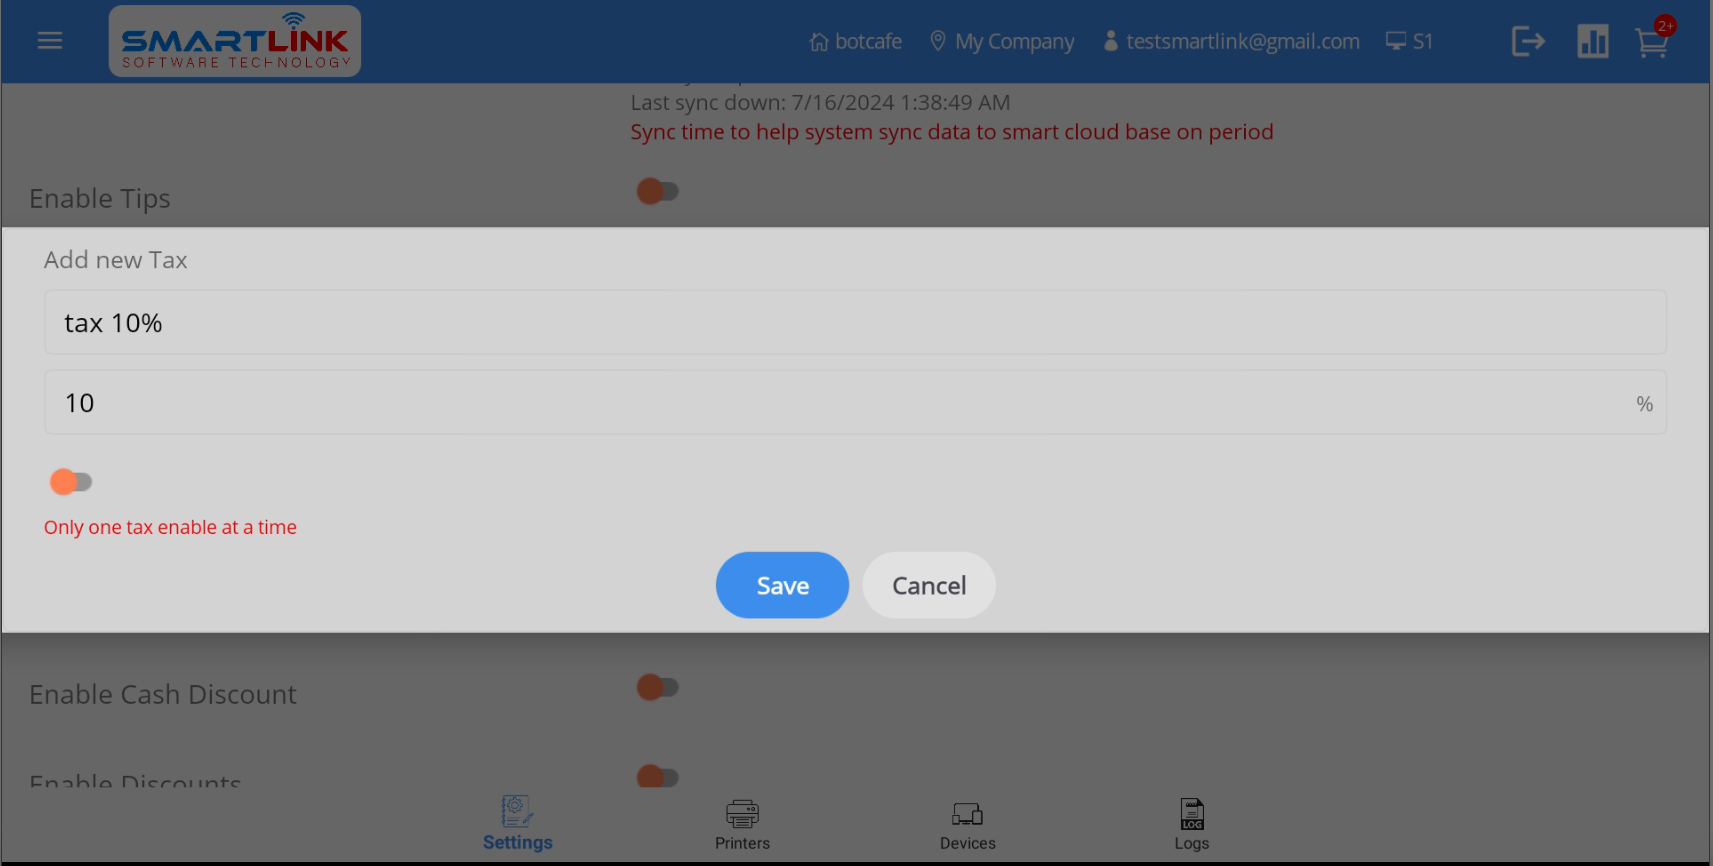The height and width of the screenshot is (866, 1713).
Task: Toggle the Enable Cash Discount switch
Action: pos(658,687)
